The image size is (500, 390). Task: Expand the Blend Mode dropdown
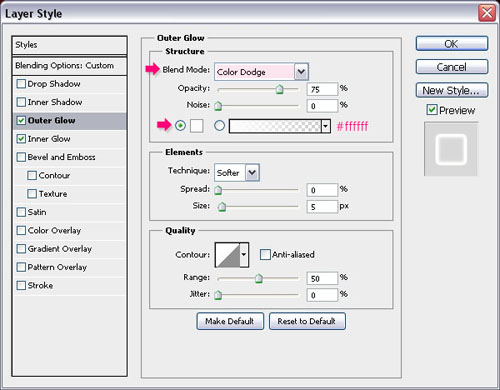pyautogui.click(x=301, y=72)
